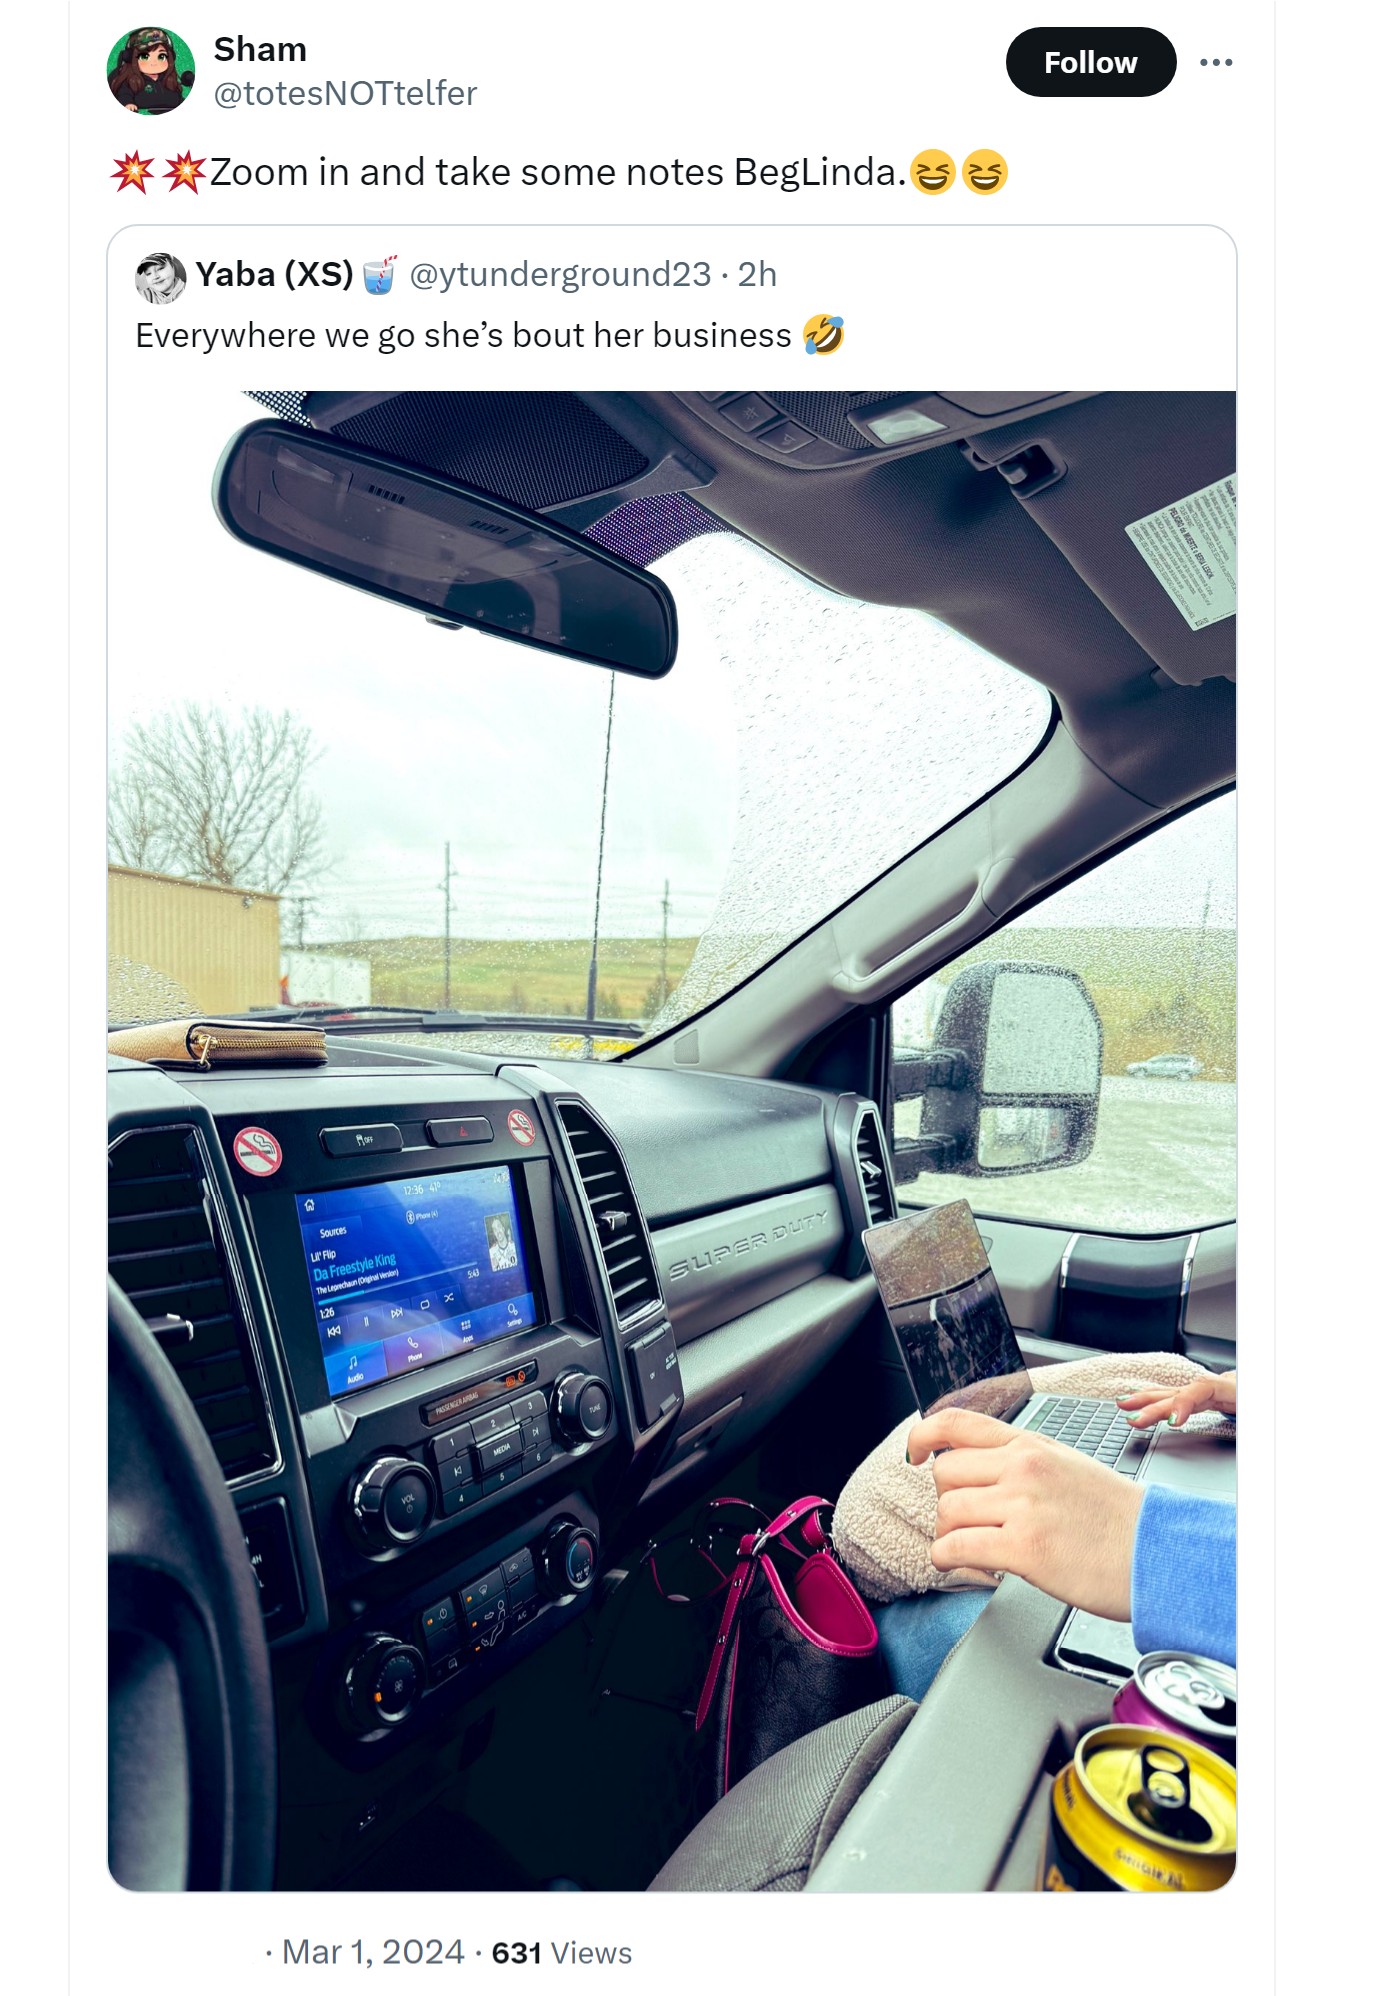Follow the Sham account
The image size is (1397, 1996).
pyautogui.click(x=1091, y=62)
